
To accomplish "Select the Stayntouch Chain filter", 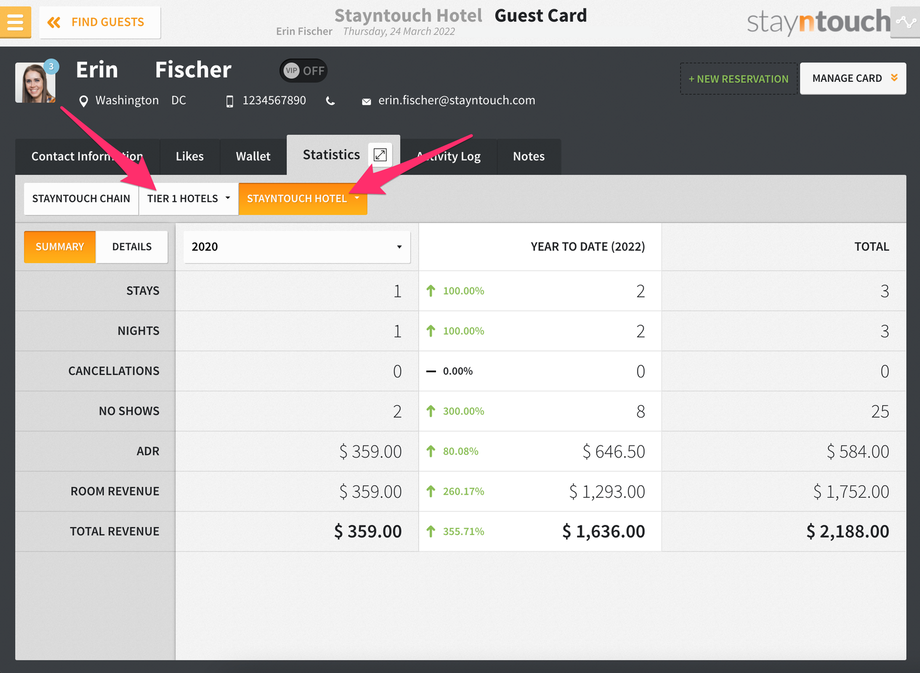I will coord(81,199).
